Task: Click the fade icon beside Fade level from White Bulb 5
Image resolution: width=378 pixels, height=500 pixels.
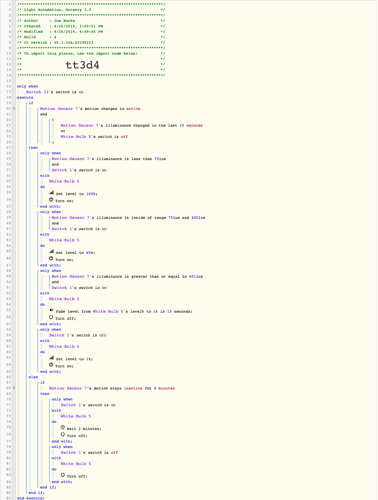Action: tap(51, 310)
